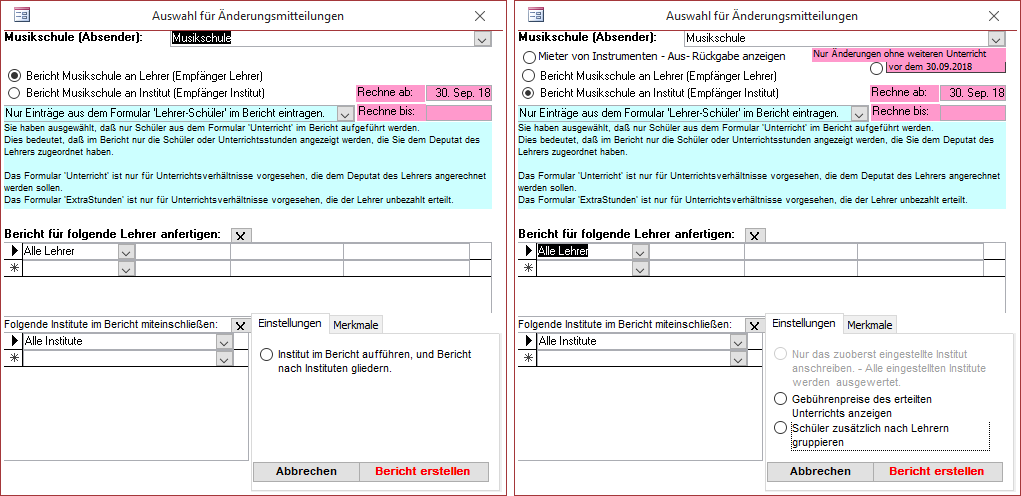Enable 'Gebührenpreise des erteilten Unterrichts anzeigen'

coord(781,399)
